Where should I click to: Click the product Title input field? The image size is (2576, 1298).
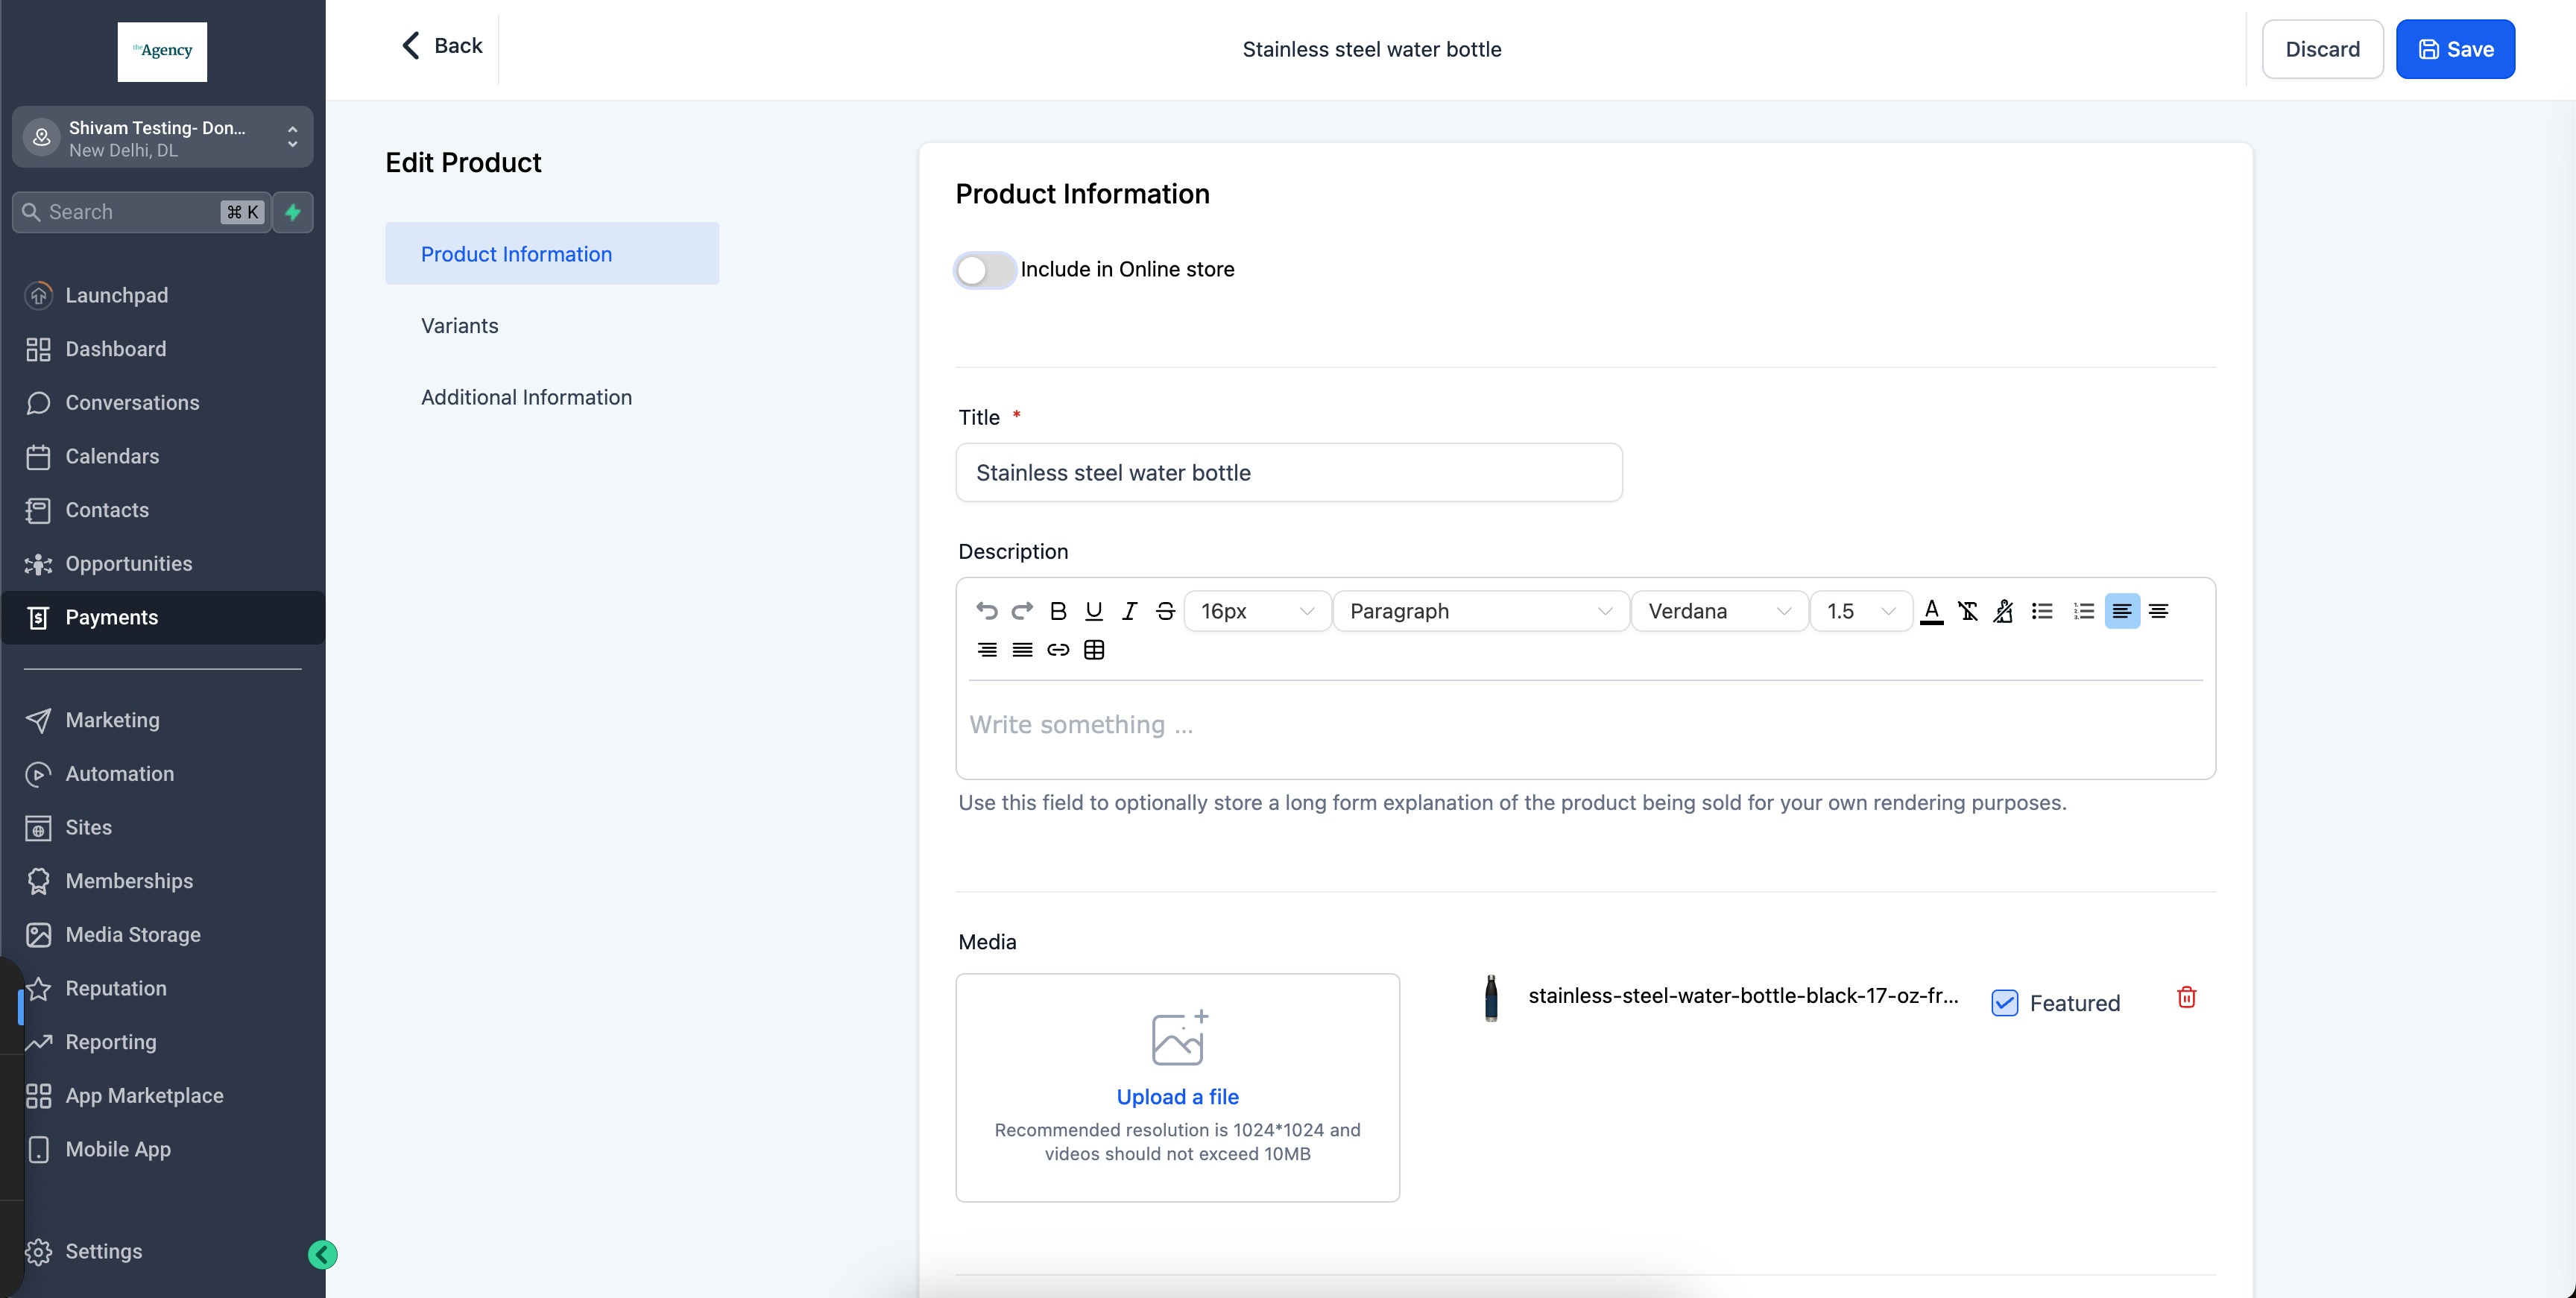[1288, 473]
